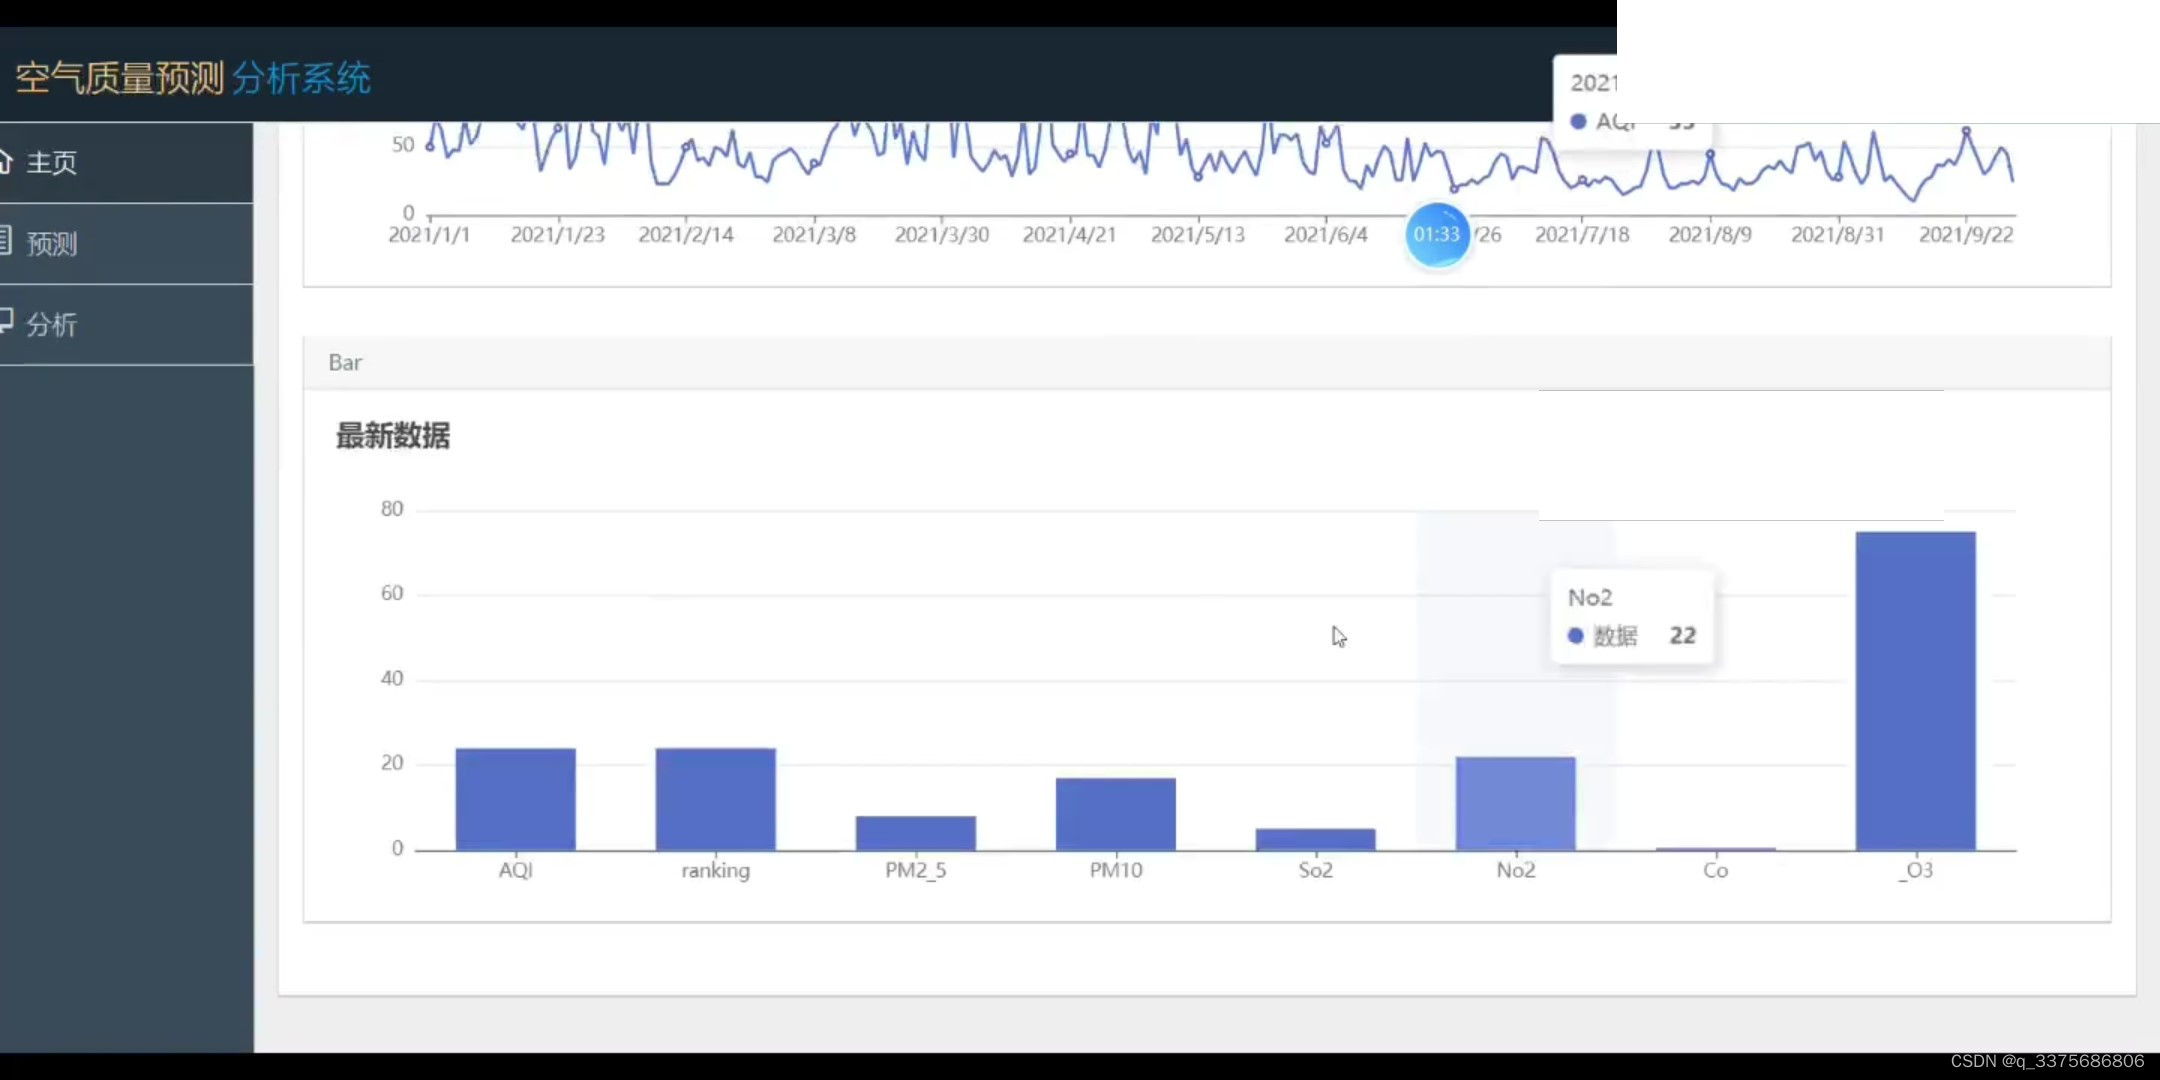Click the 空气质量预测 分析系统 title
The height and width of the screenshot is (1080, 2160).
[193, 78]
